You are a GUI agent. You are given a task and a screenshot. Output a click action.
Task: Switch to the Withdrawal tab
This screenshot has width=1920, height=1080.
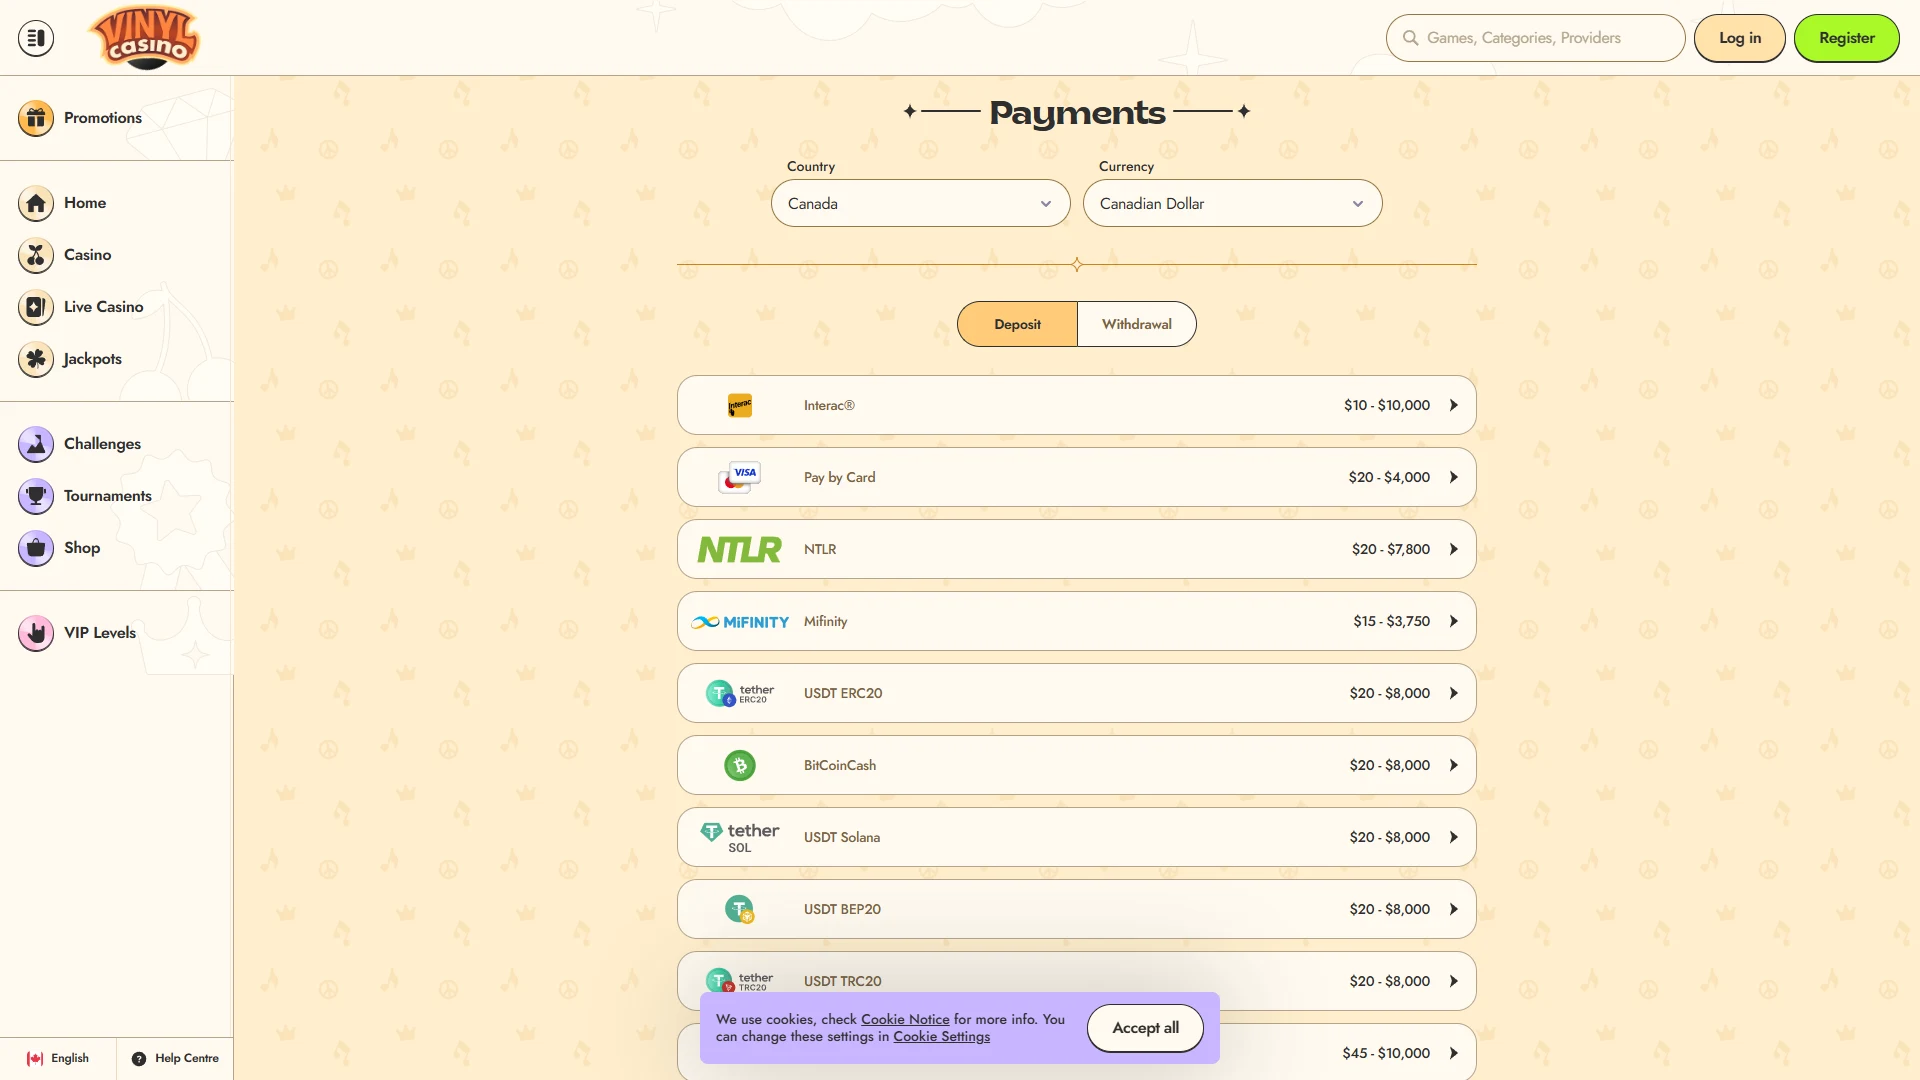pyautogui.click(x=1137, y=324)
